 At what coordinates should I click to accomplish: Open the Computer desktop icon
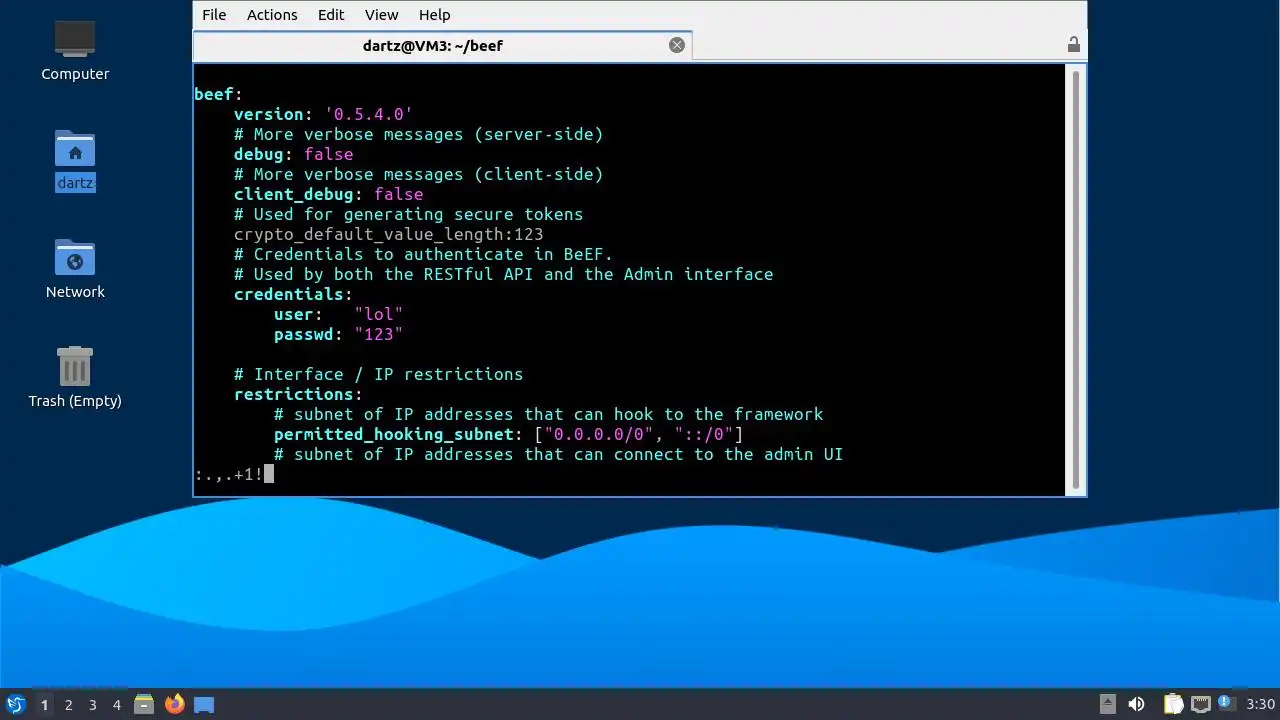[75, 50]
